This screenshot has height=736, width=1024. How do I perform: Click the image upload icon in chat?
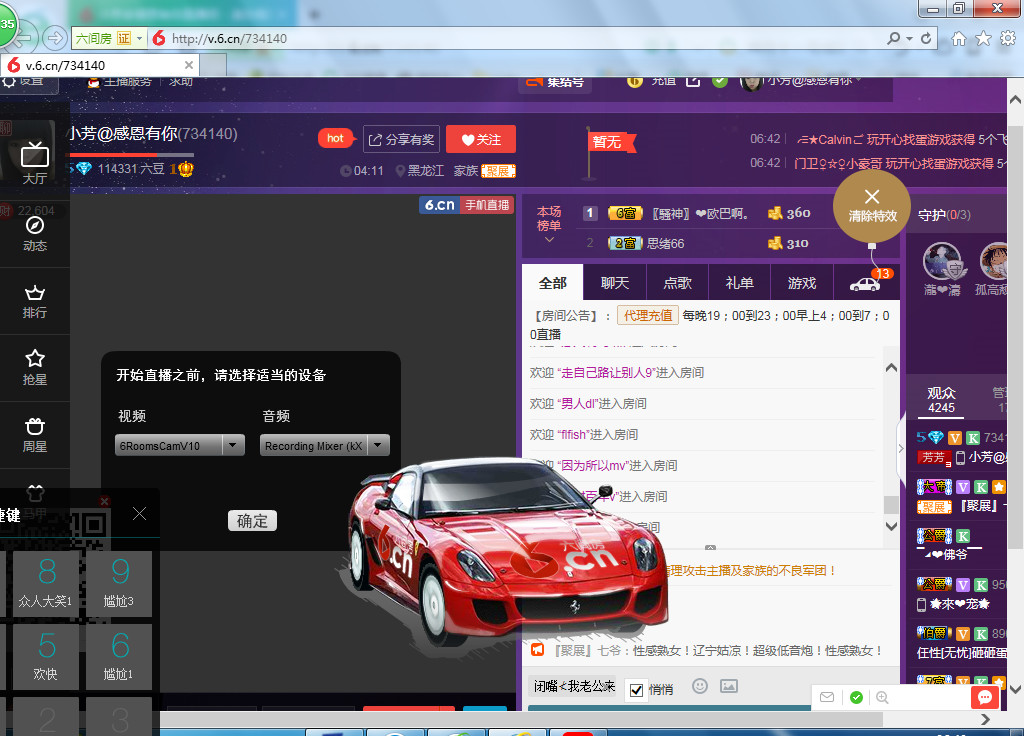click(729, 686)
